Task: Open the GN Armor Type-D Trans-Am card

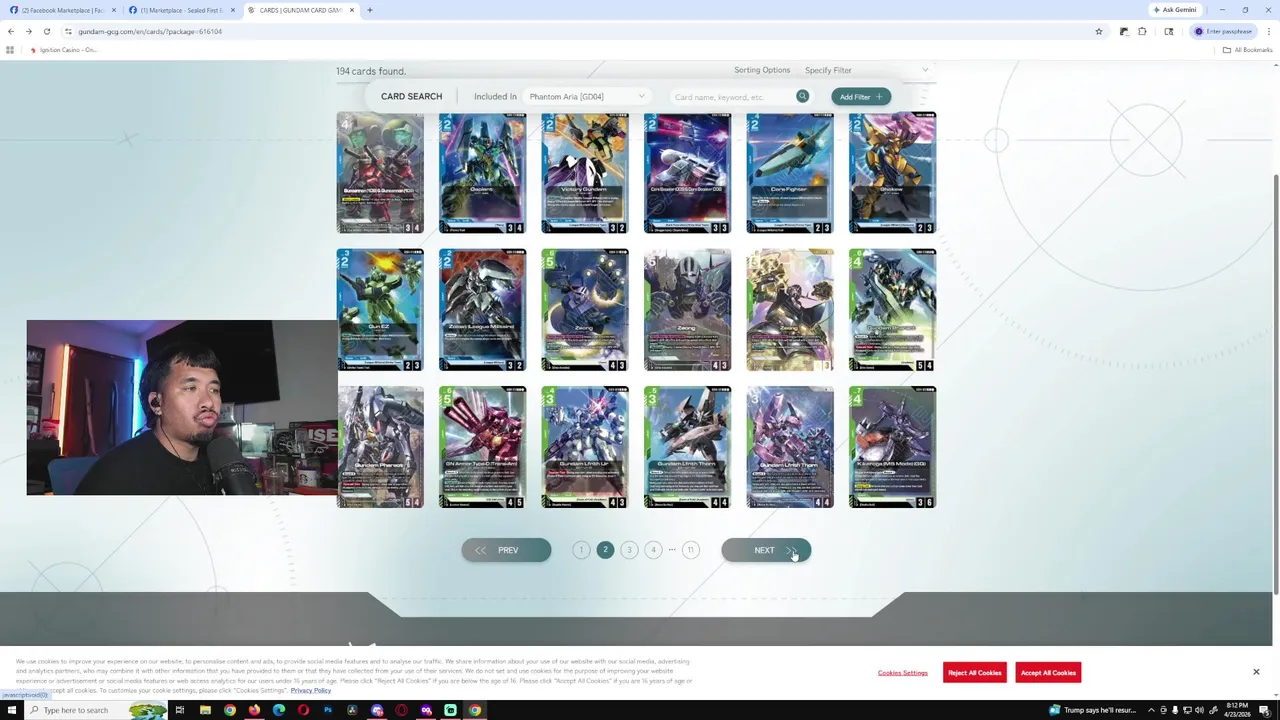Action: point(482,447)
